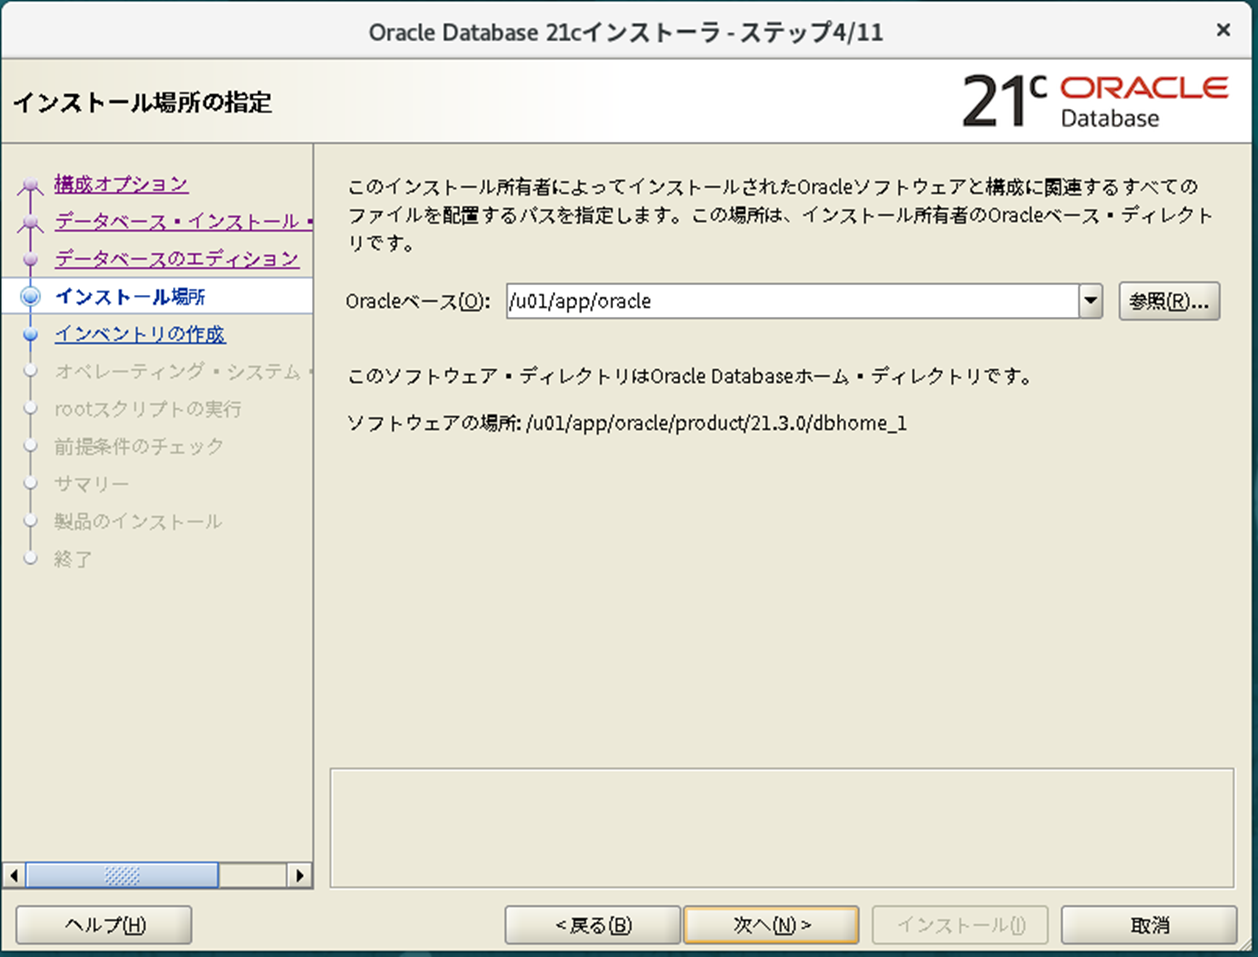Select the インストール場所 step in sidebar
This screenshot has height=957, width=1258.
[x=130, y=296]
